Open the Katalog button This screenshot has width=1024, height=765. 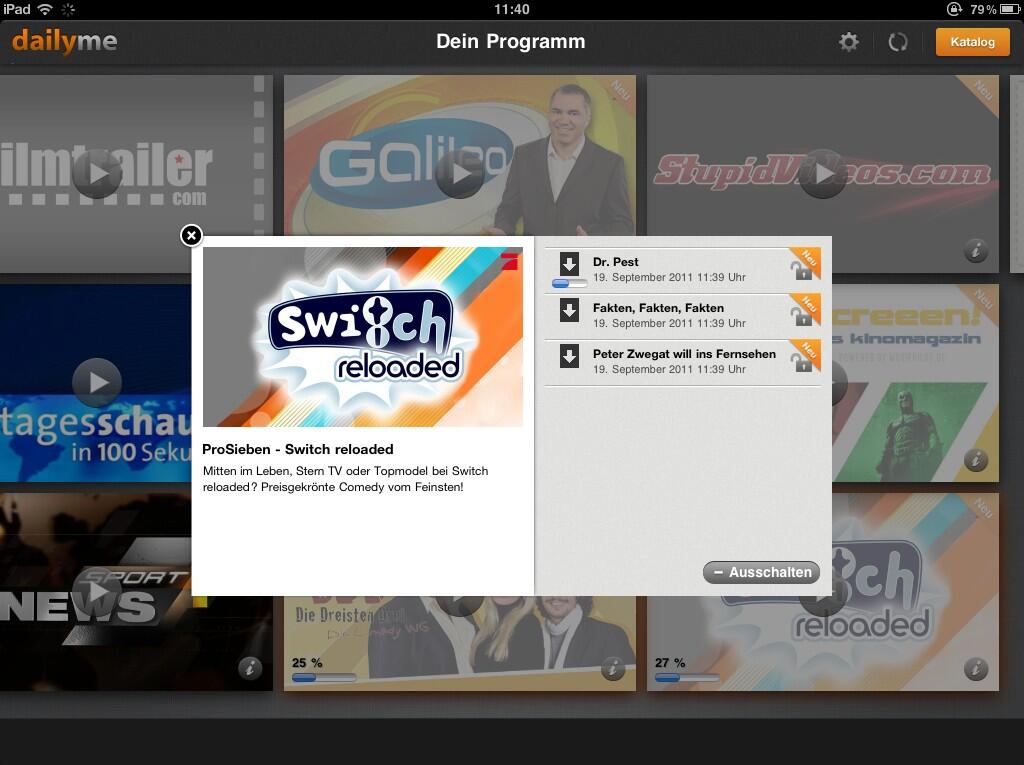coord(972,42)
